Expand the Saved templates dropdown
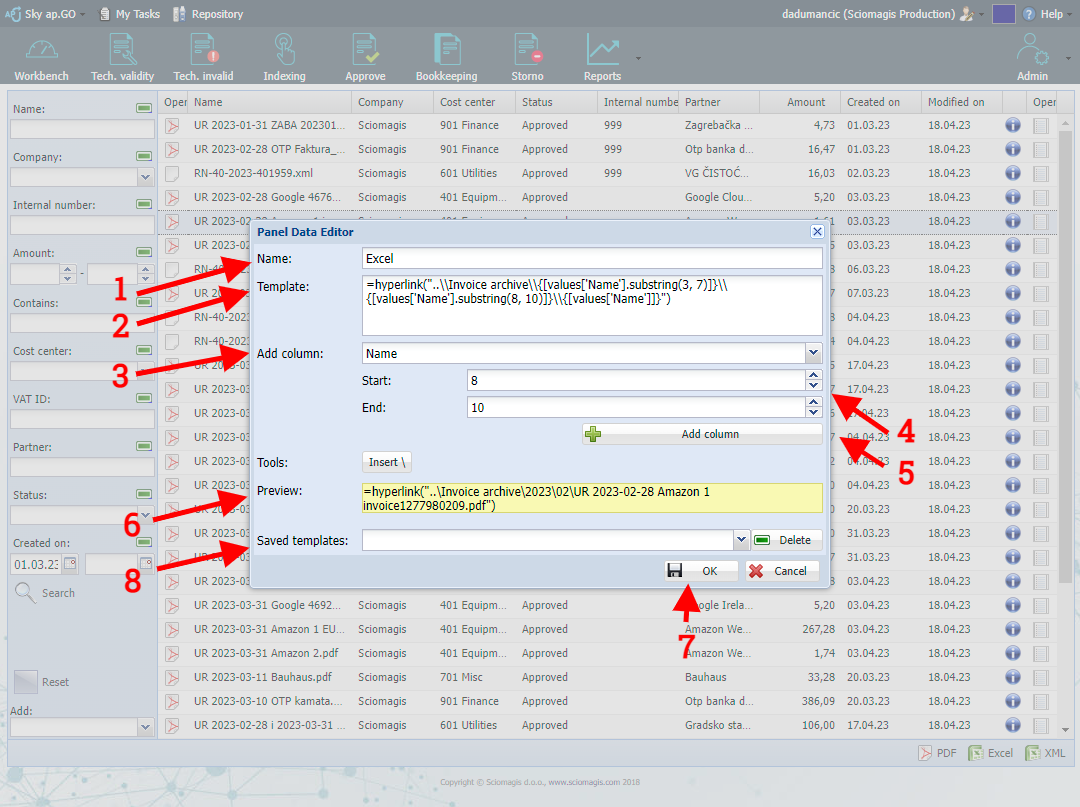1080x807 pixels. (x=741, y=540)
